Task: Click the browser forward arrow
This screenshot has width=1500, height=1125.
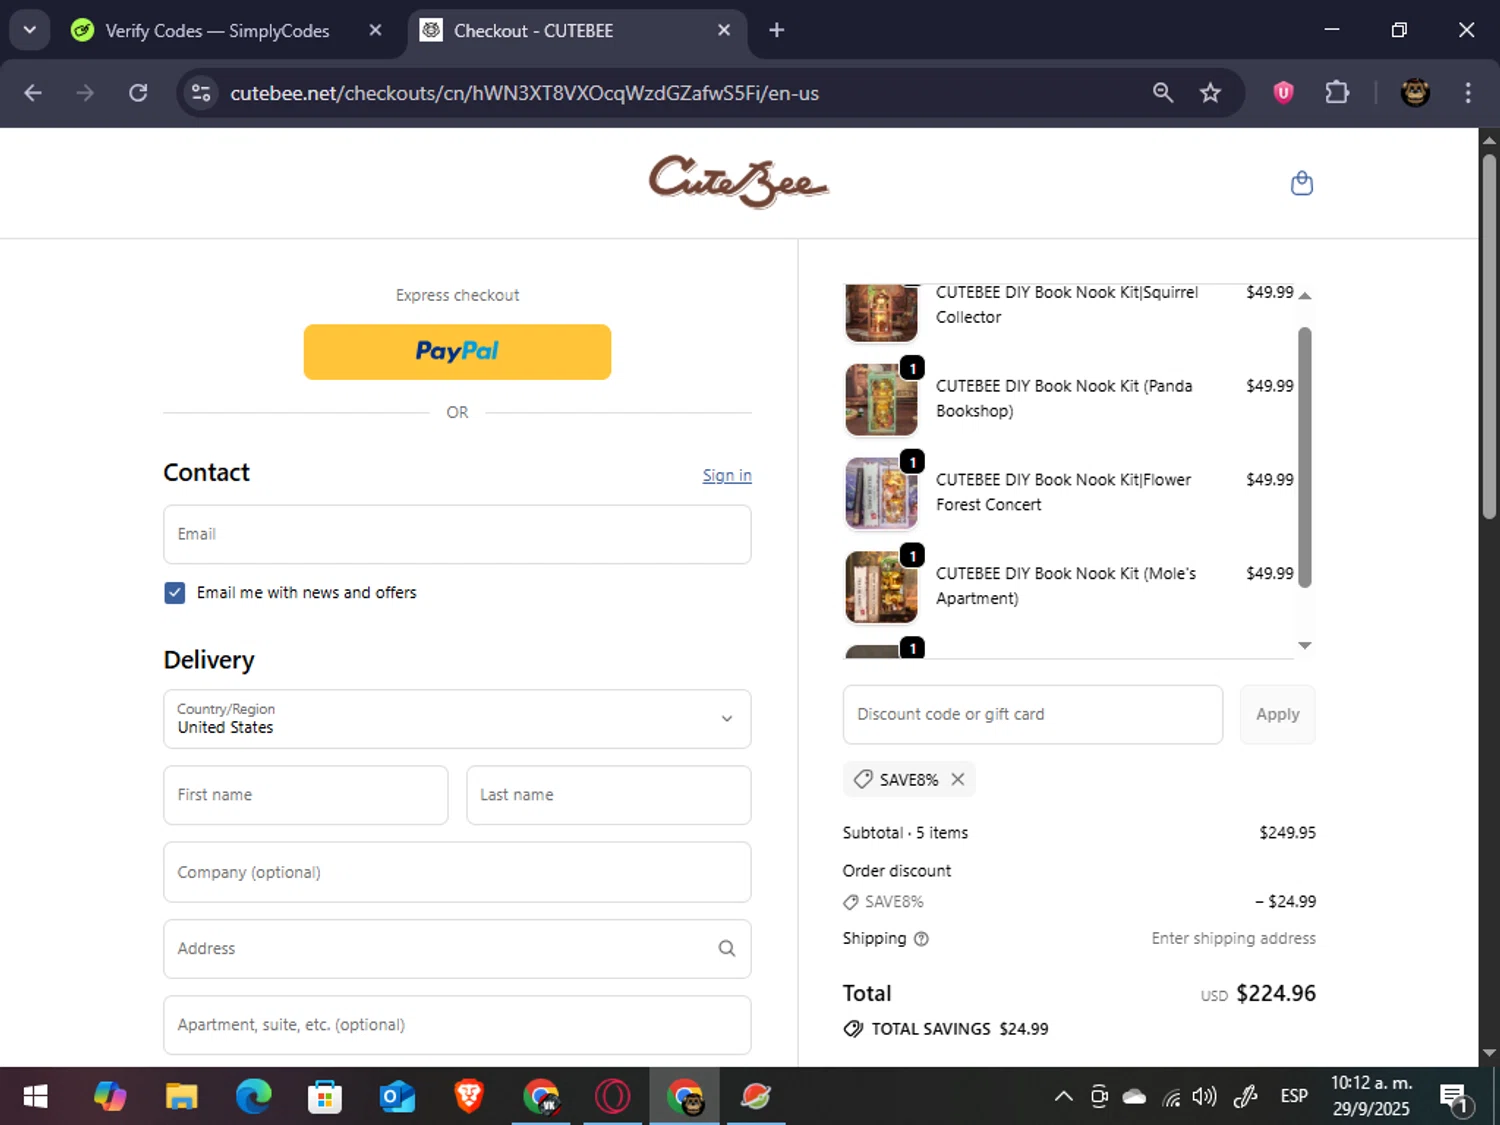Action: pos(85,93)
